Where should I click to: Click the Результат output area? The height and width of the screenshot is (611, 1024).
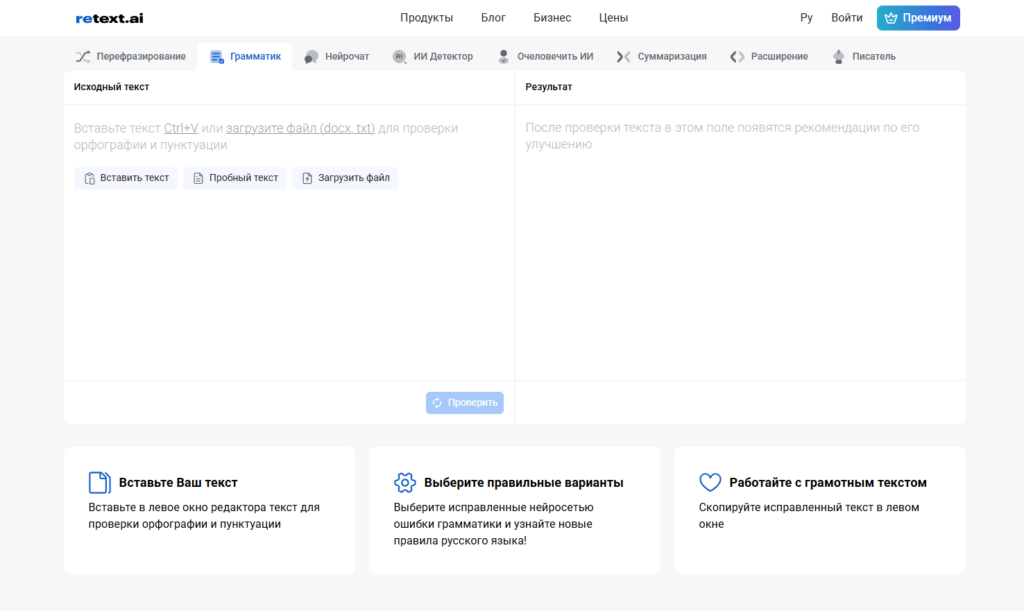click(740, 243)
